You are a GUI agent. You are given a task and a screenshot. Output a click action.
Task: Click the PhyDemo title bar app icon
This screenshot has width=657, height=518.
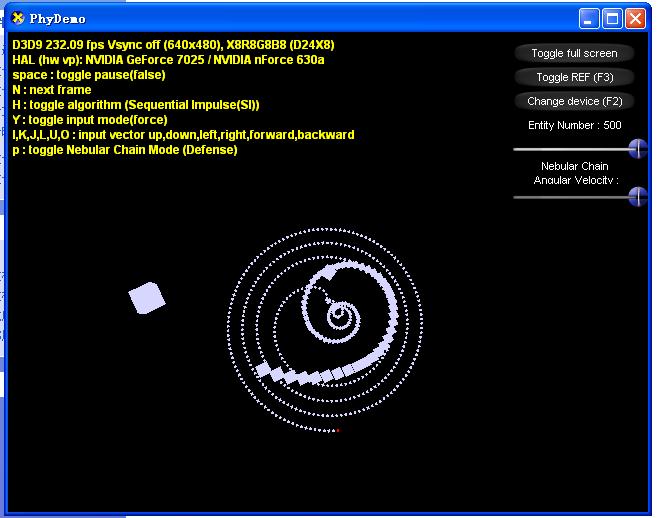(18, 18)
